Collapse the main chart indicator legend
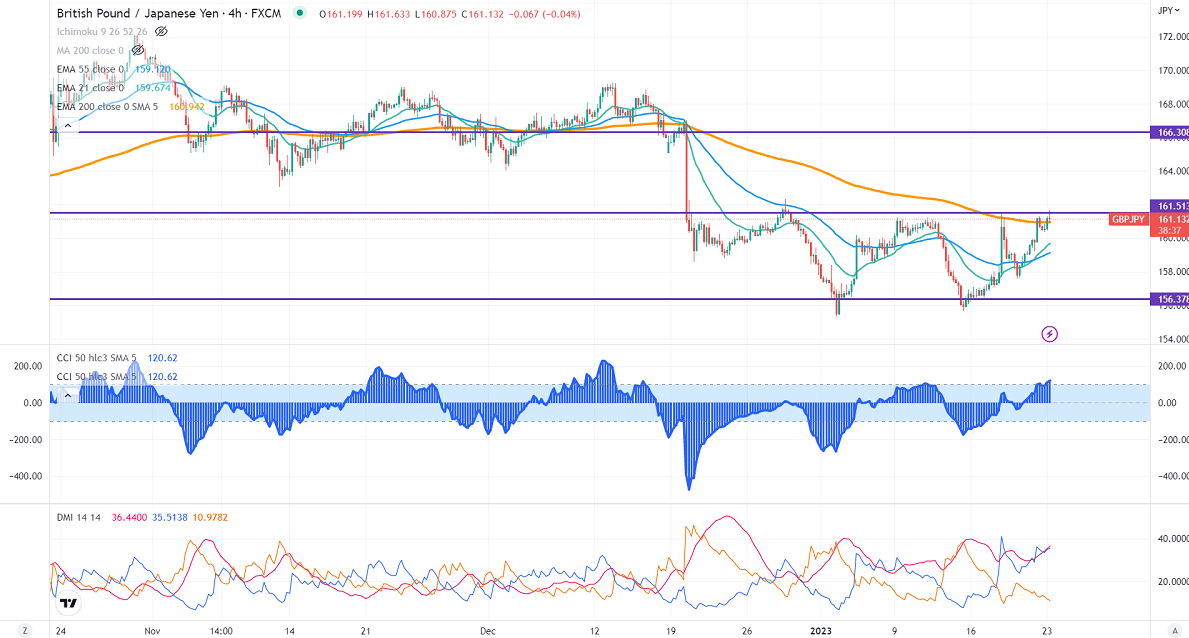The width and height of the screenshot is (1189, 638). click(67, 126)
